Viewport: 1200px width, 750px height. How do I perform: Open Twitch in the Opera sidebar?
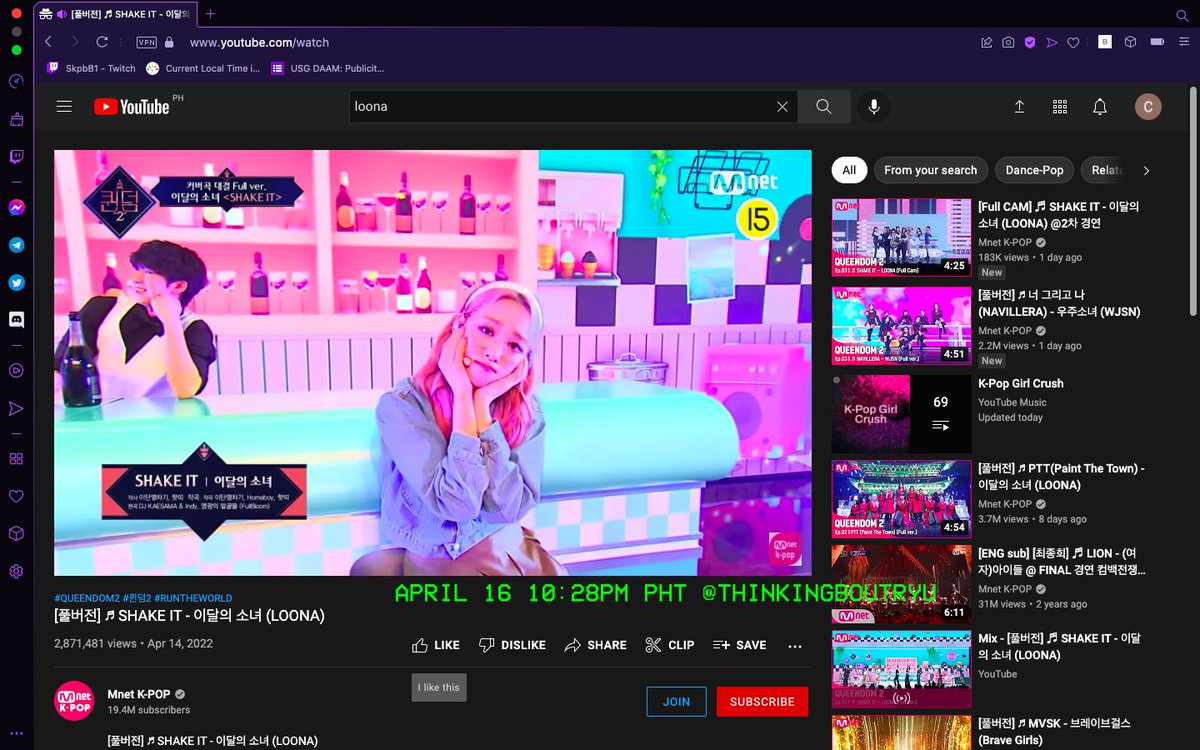pos(16,157)
